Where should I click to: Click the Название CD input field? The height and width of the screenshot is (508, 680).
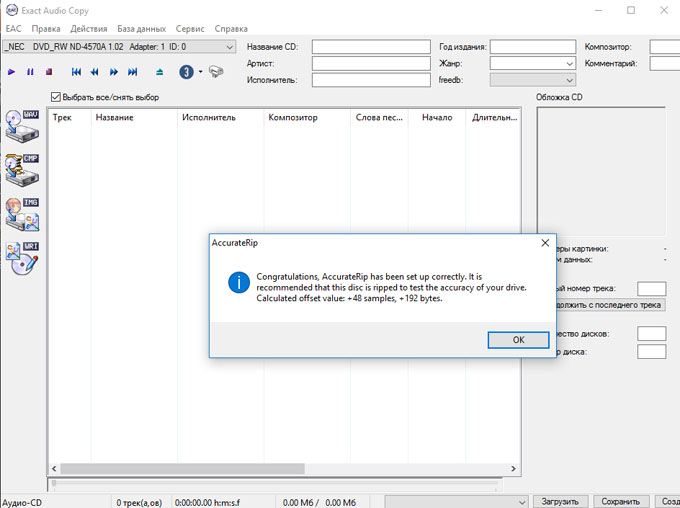pos(369,47)
